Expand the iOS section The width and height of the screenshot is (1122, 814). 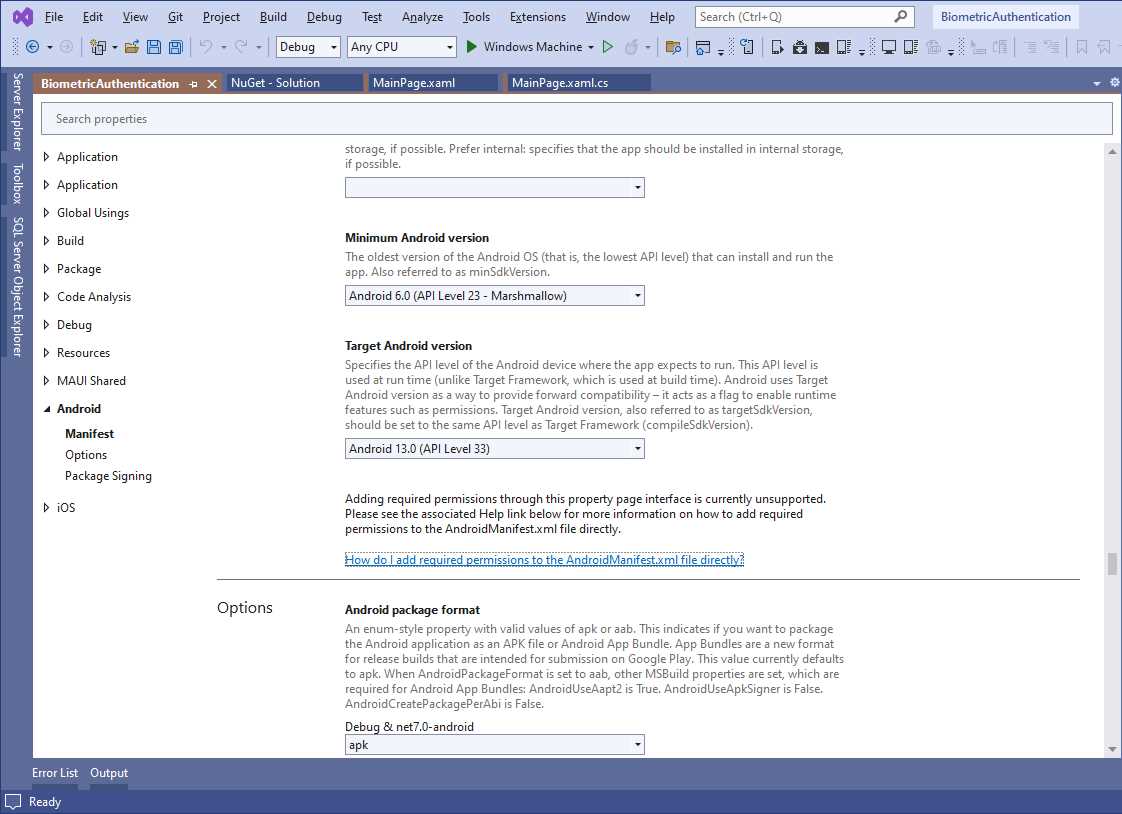click(x=46, y=507)
